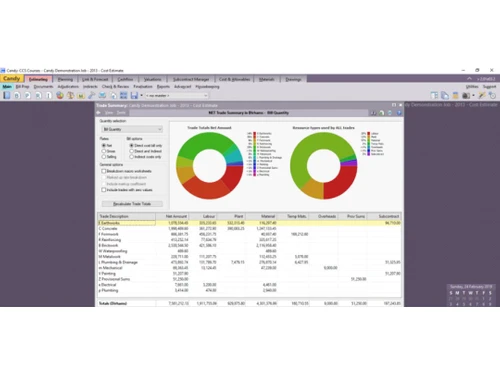Viewport: 500px width, 375px height.
Task: Open the Utilities menu
Action: (x=472, y=87)
